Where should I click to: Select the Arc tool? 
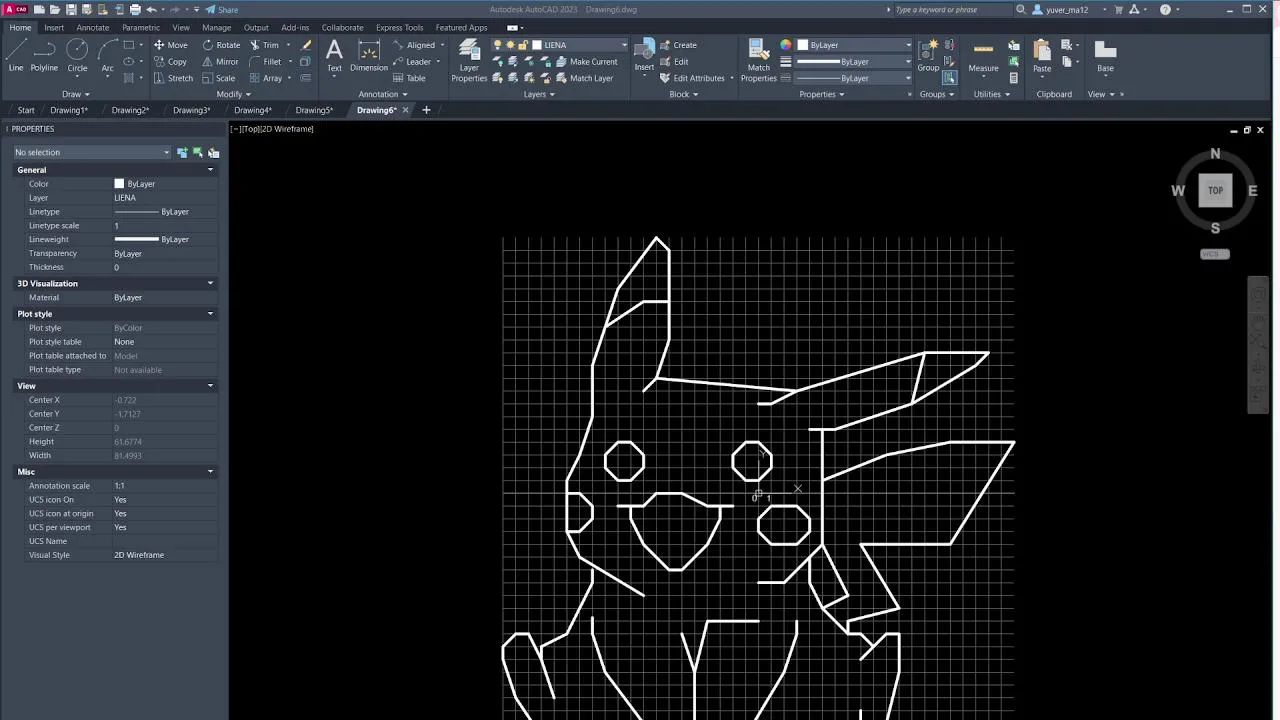click(x=107, y=55)
